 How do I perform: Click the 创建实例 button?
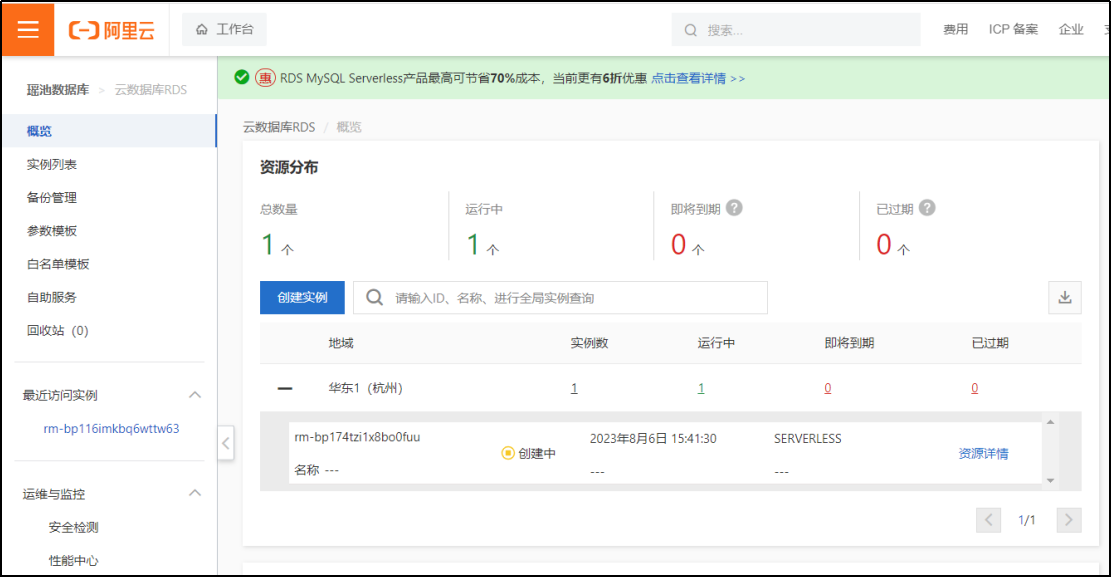(302, 298)
